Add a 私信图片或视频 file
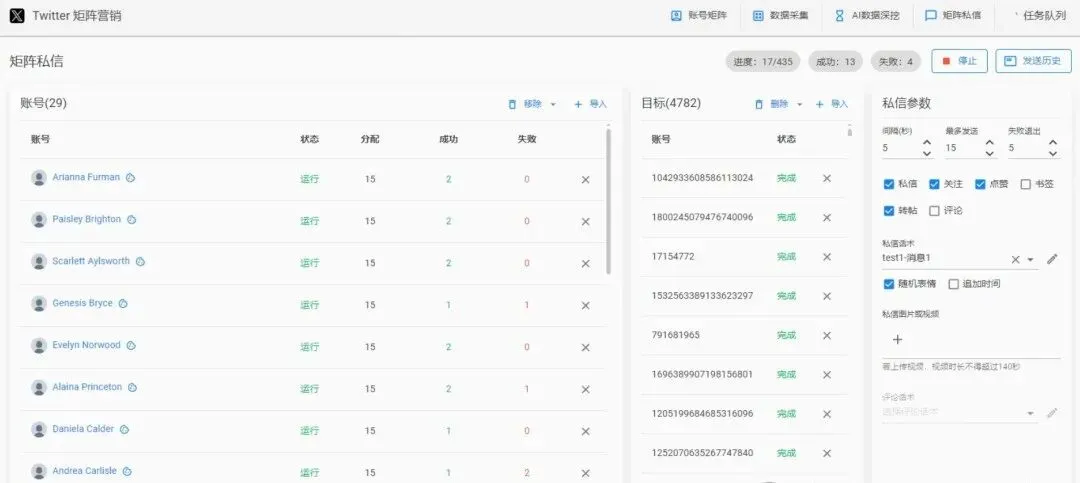The height and width of the screenshot is (483, 1080). click(x=897, y=340)
